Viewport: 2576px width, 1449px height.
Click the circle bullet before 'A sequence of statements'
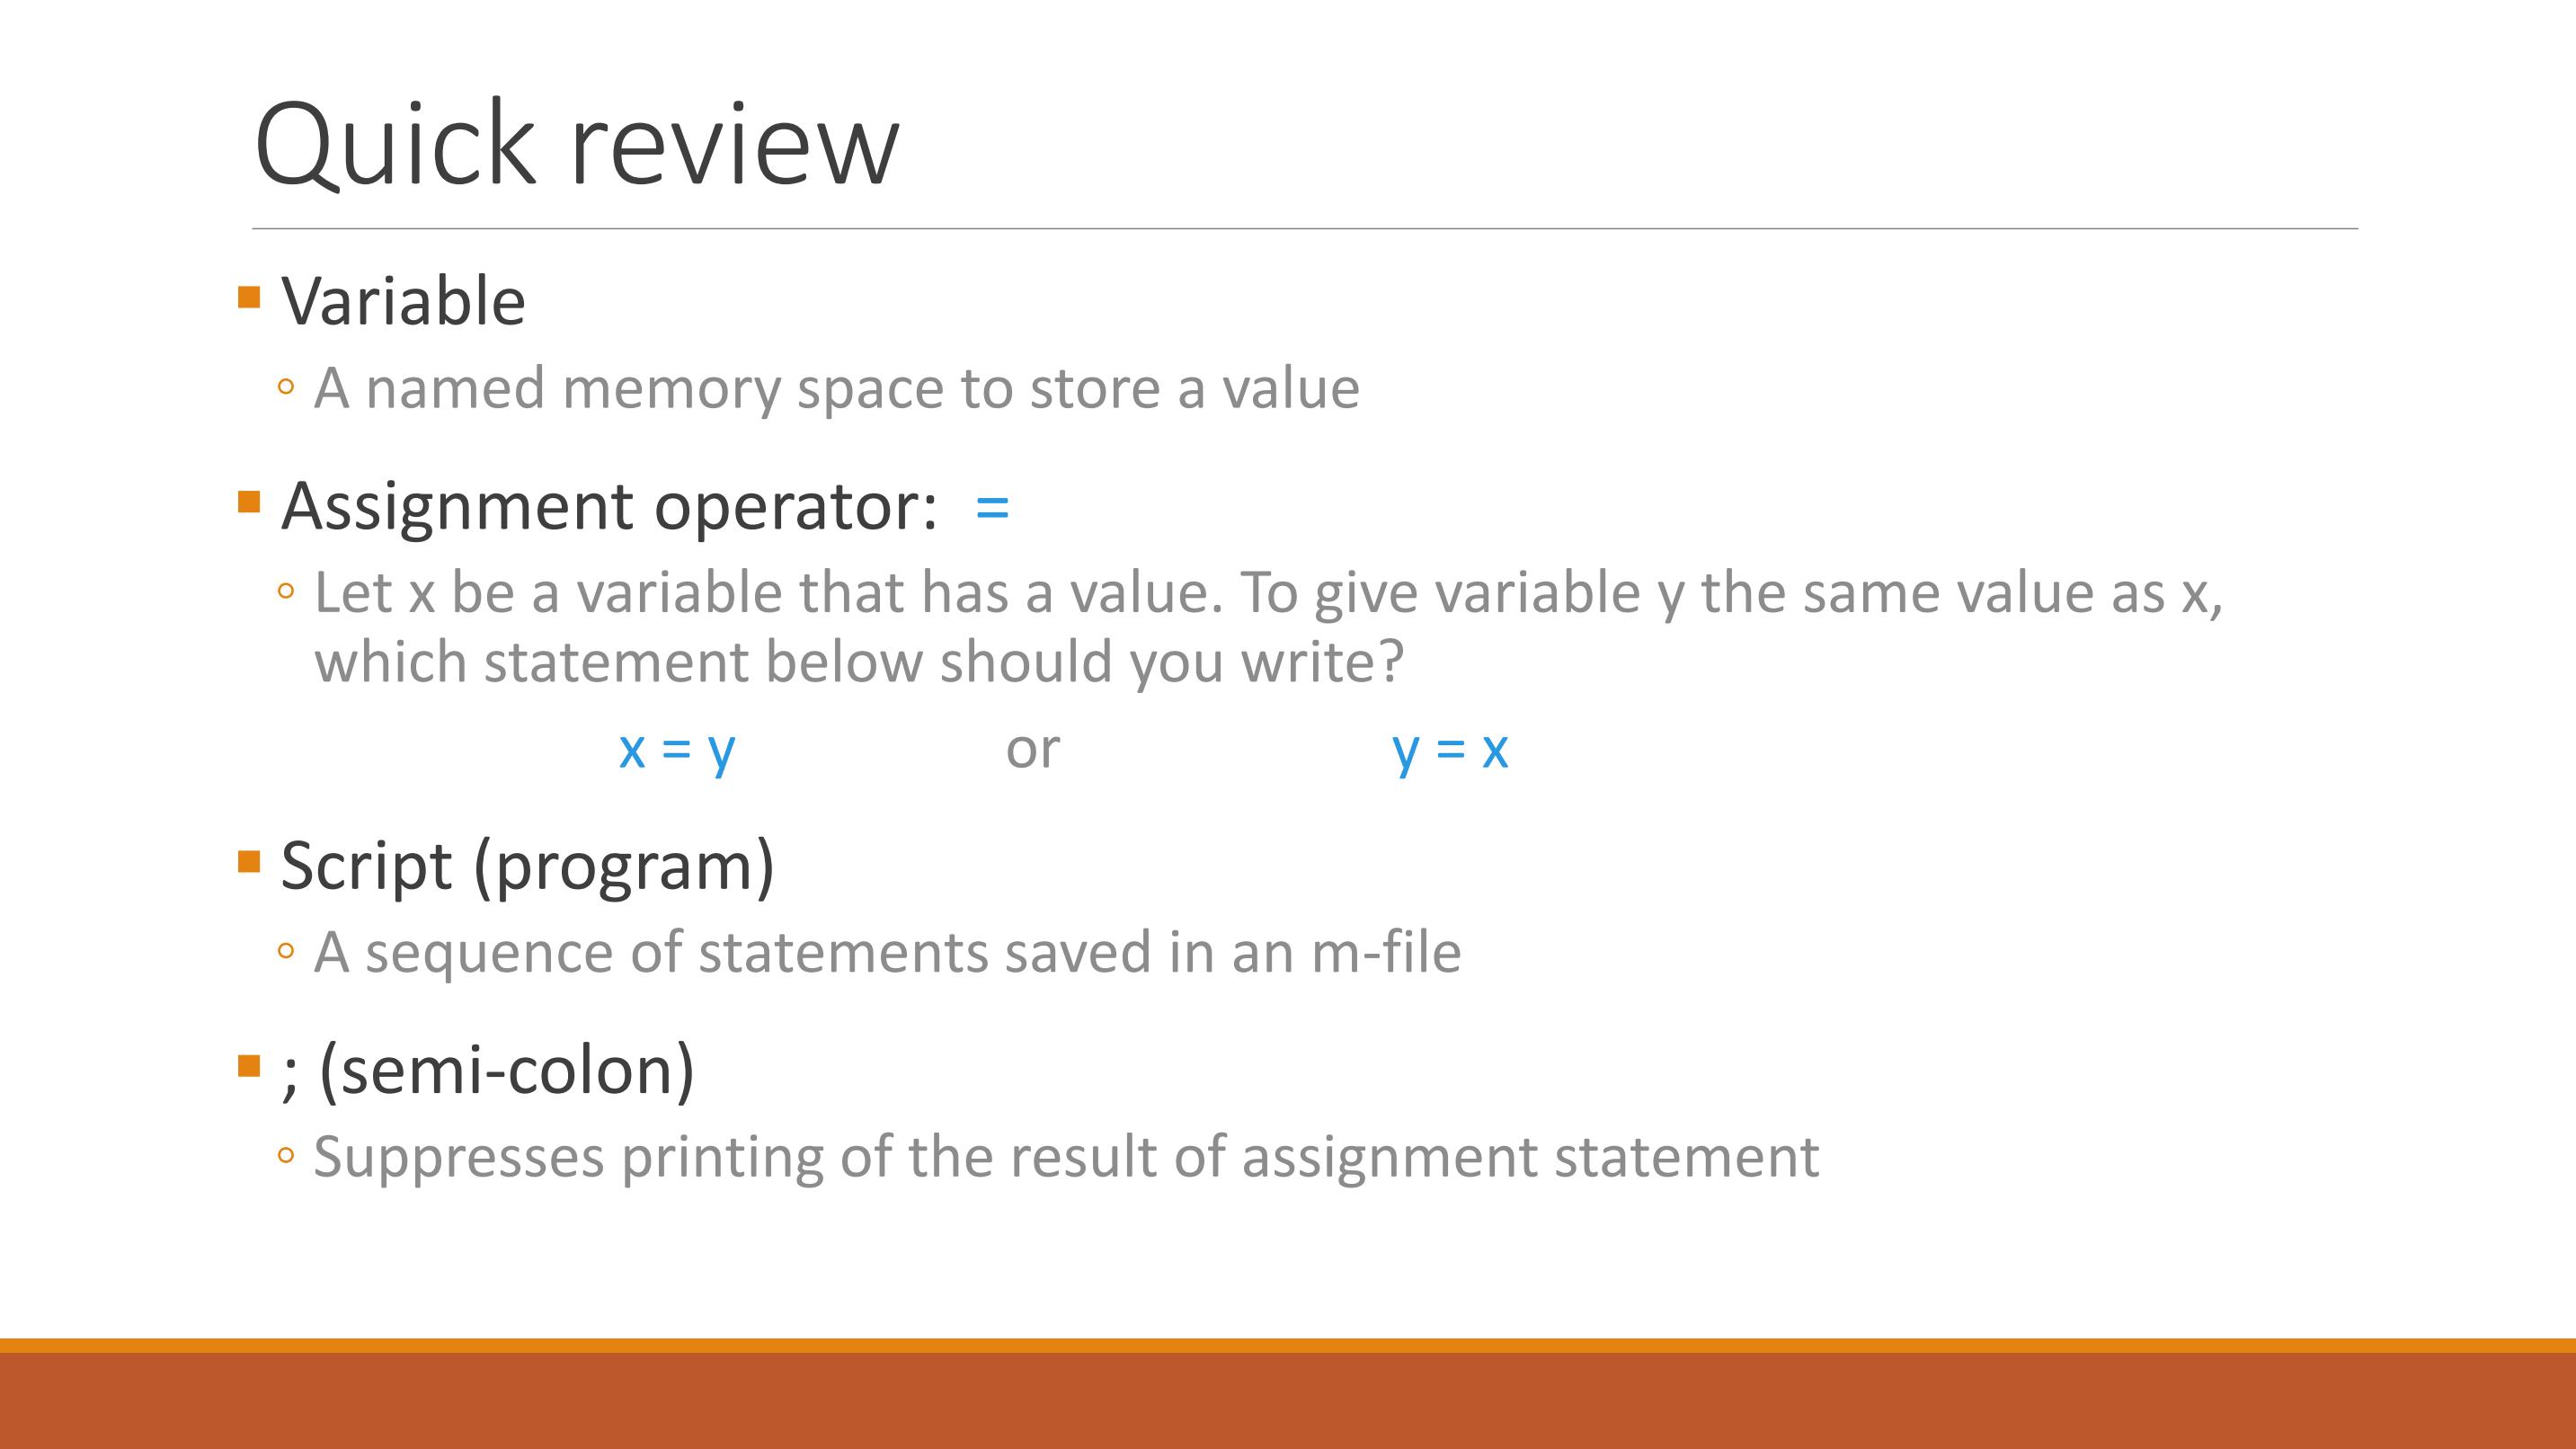pos(286,952)
